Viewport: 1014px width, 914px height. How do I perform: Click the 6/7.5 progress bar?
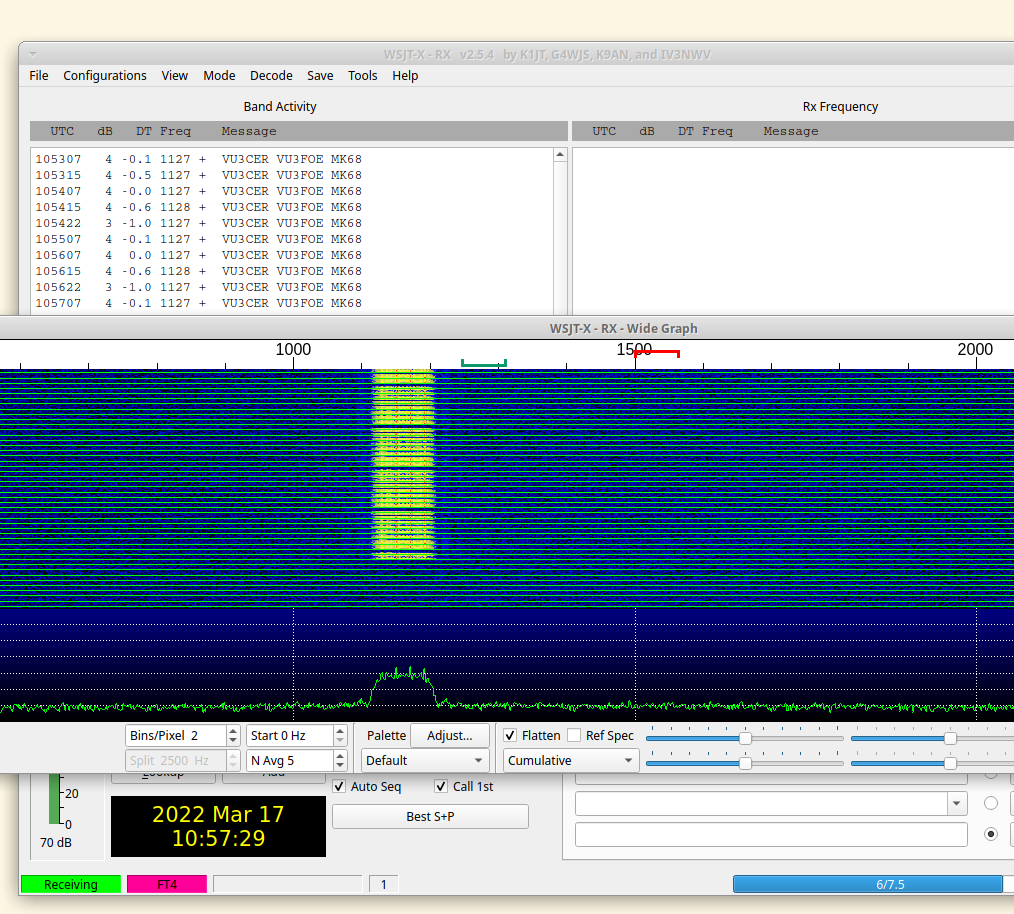873,884
